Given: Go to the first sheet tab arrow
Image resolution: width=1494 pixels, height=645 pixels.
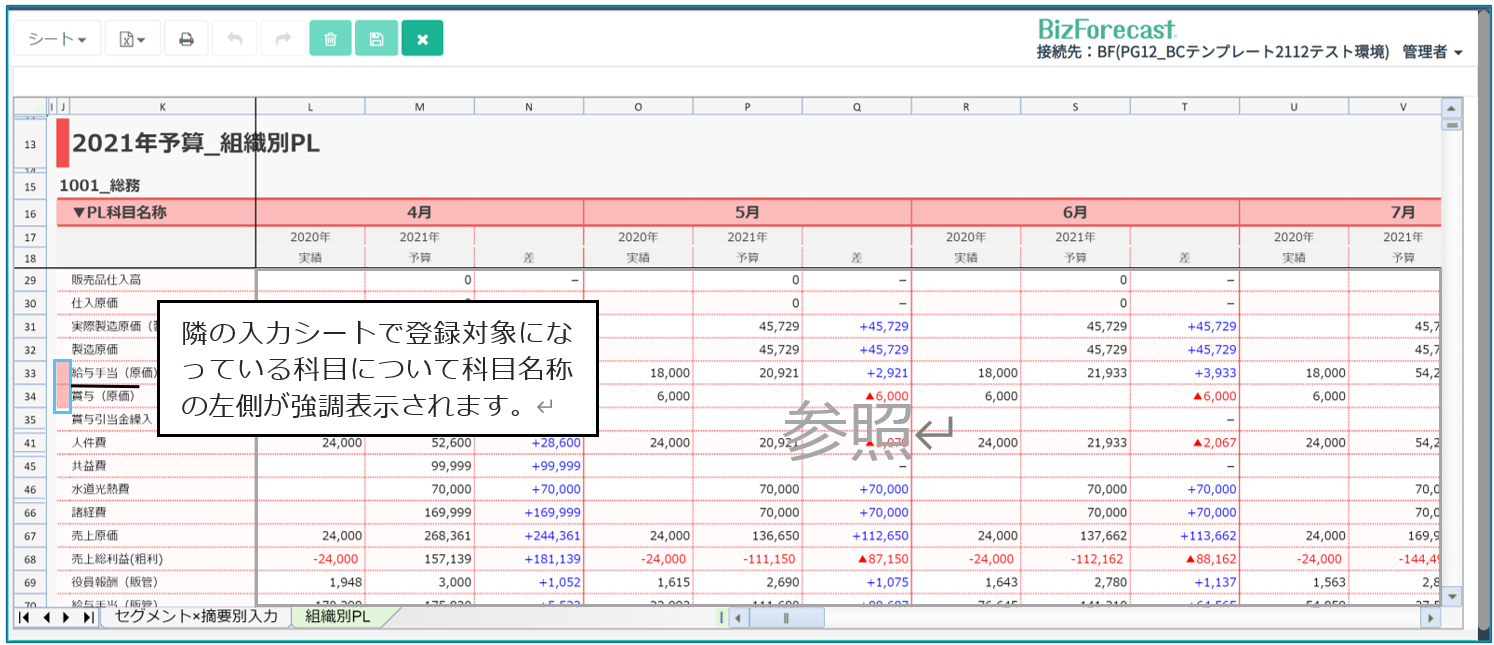Looking at the screenshot, I should click(x=24, y=618).
